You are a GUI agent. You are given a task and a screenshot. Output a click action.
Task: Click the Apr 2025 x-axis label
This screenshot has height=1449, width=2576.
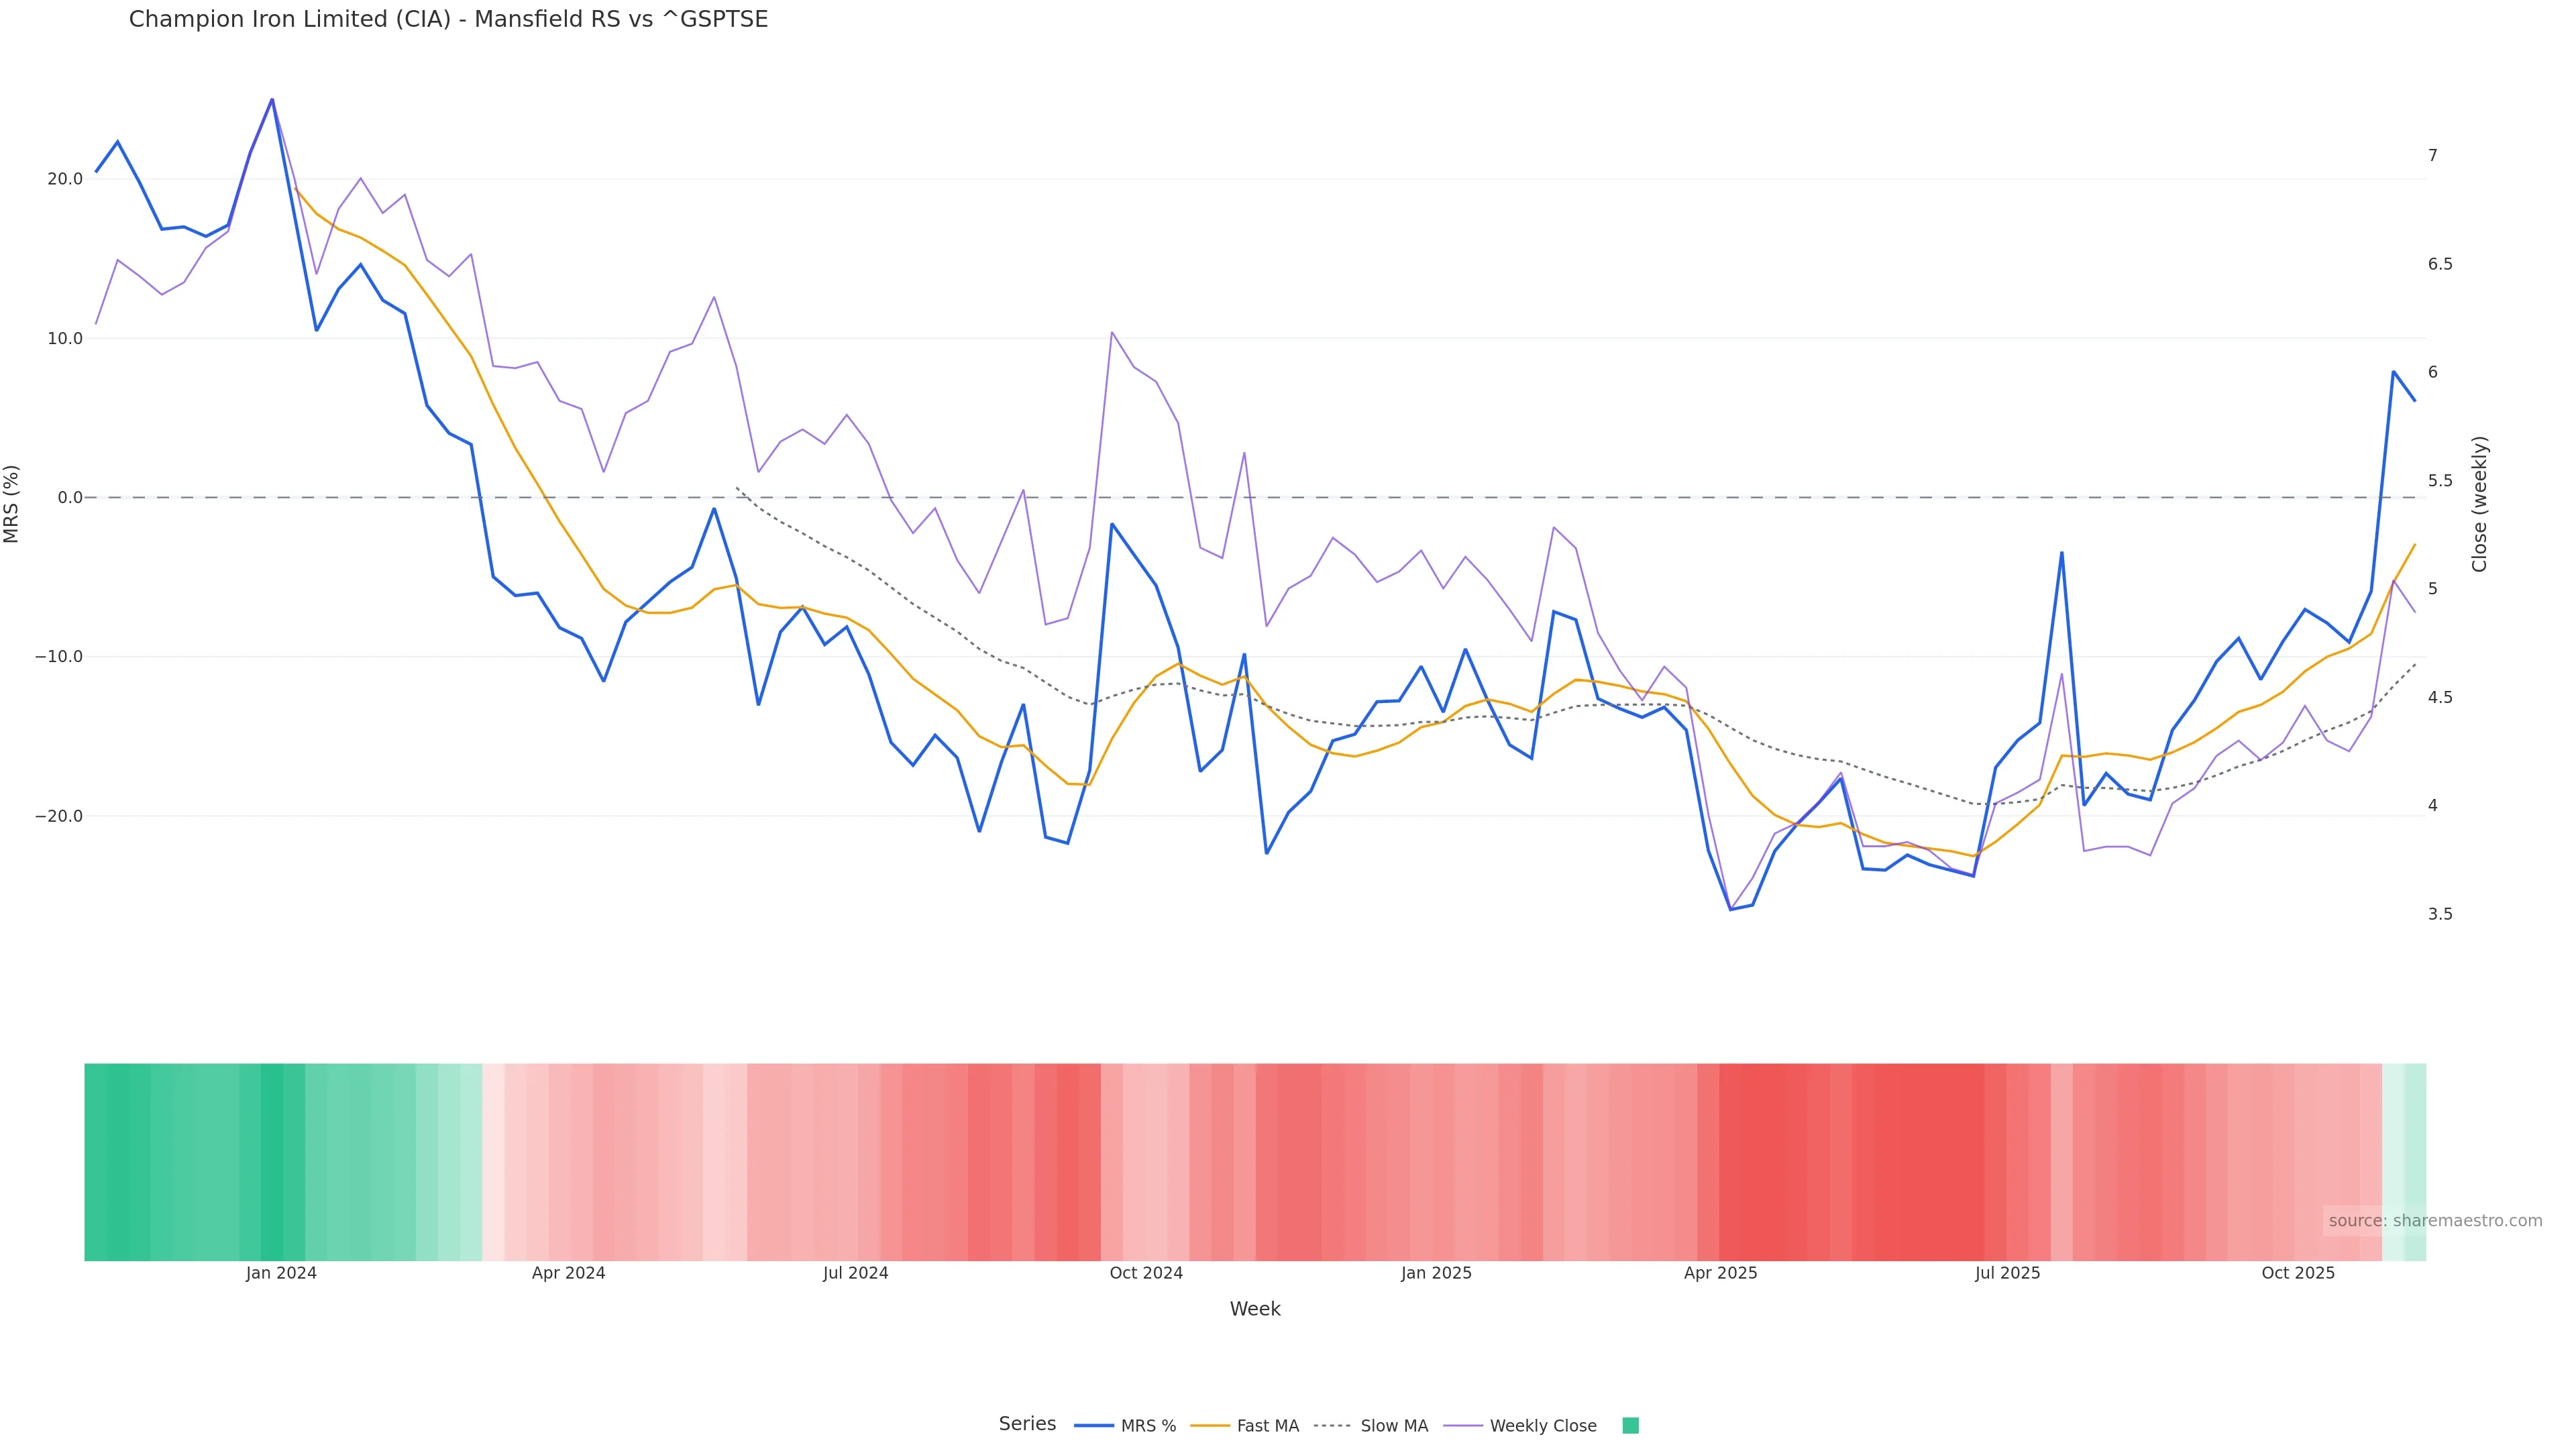click(x=1720, y=1274)
